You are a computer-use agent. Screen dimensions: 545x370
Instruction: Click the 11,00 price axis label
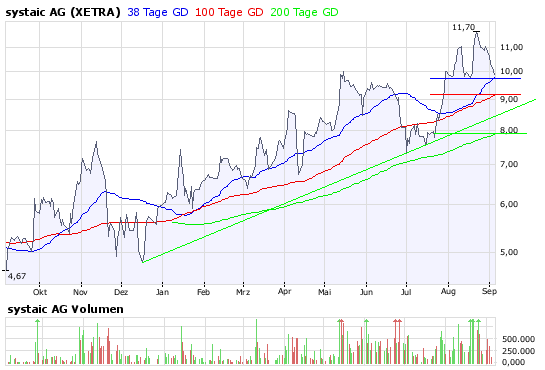click(511, 47)
